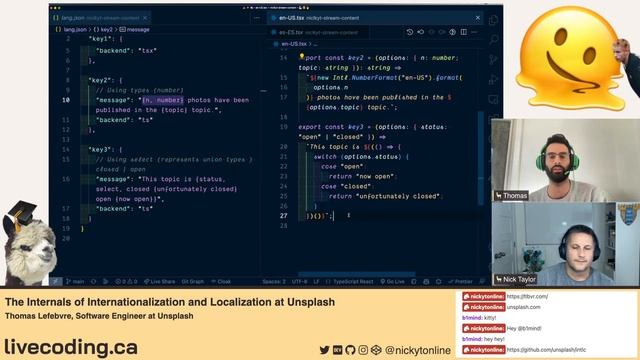Open Run and Debug activity bar icon
640x360 pixels.
pos(493,79)
